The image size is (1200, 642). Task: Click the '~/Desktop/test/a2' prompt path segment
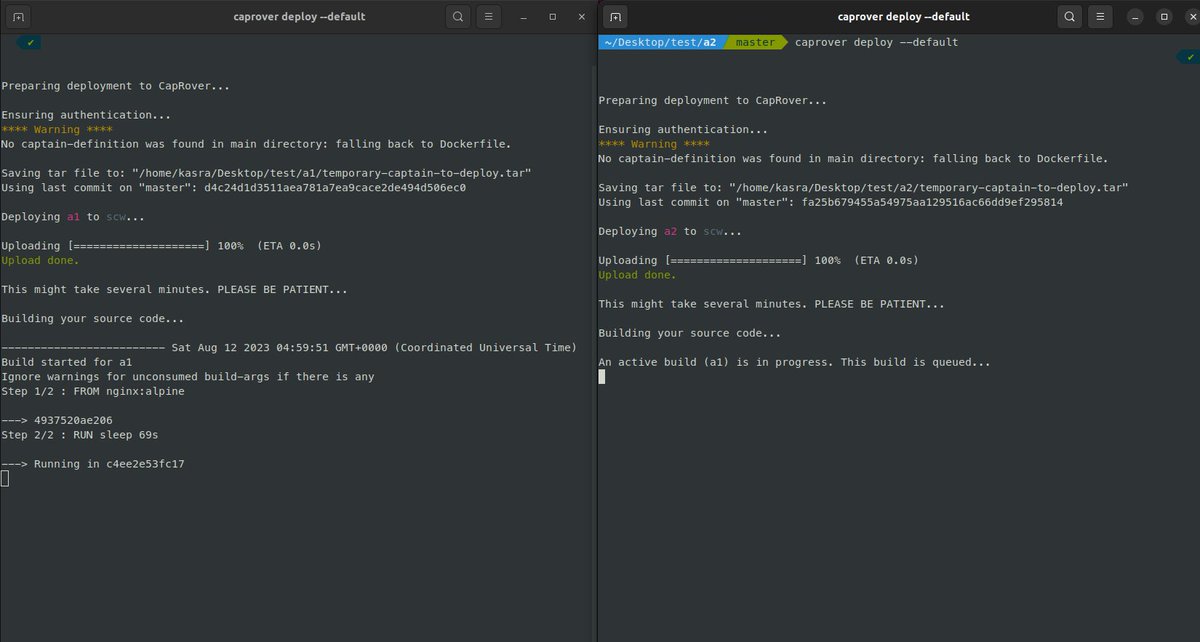click(x=662, y=43)
